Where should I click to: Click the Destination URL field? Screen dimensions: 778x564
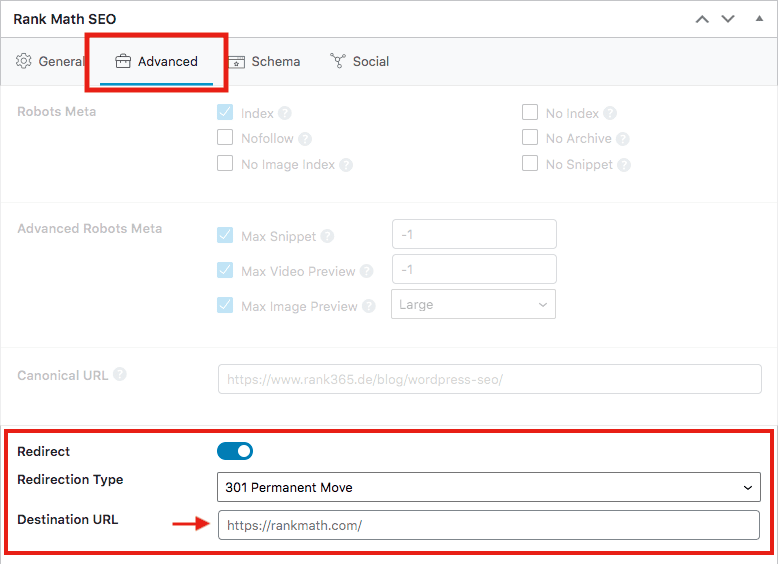pos(489,525)
